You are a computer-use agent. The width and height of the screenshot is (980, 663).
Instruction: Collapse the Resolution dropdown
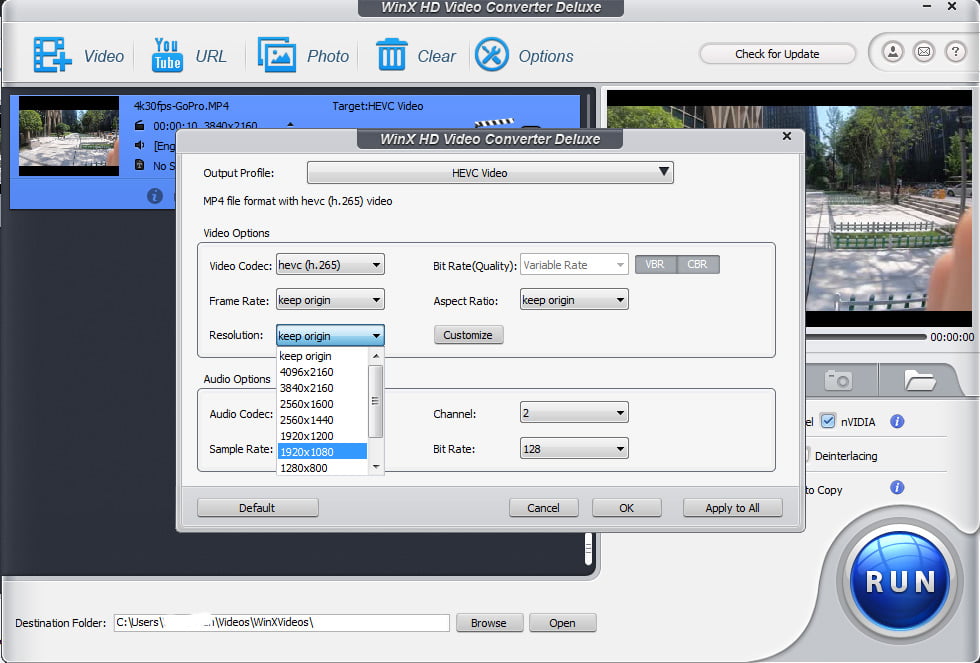tap(330, 336)
